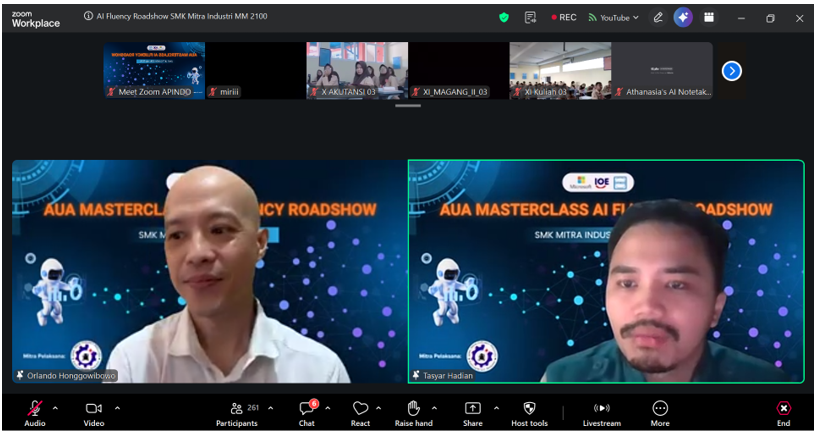Show next participants with blue arrow
This screenshot has width=816, height=433.
pos(732,71)
